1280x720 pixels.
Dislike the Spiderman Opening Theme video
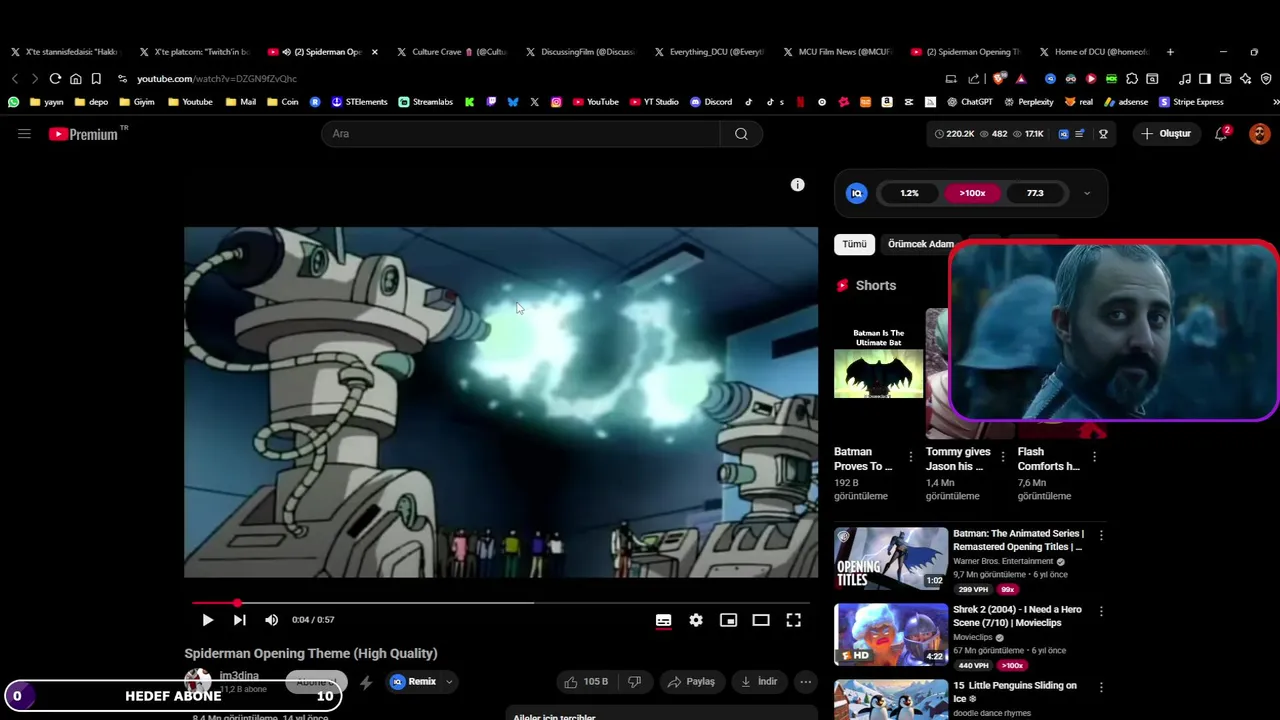coord(634,682)
